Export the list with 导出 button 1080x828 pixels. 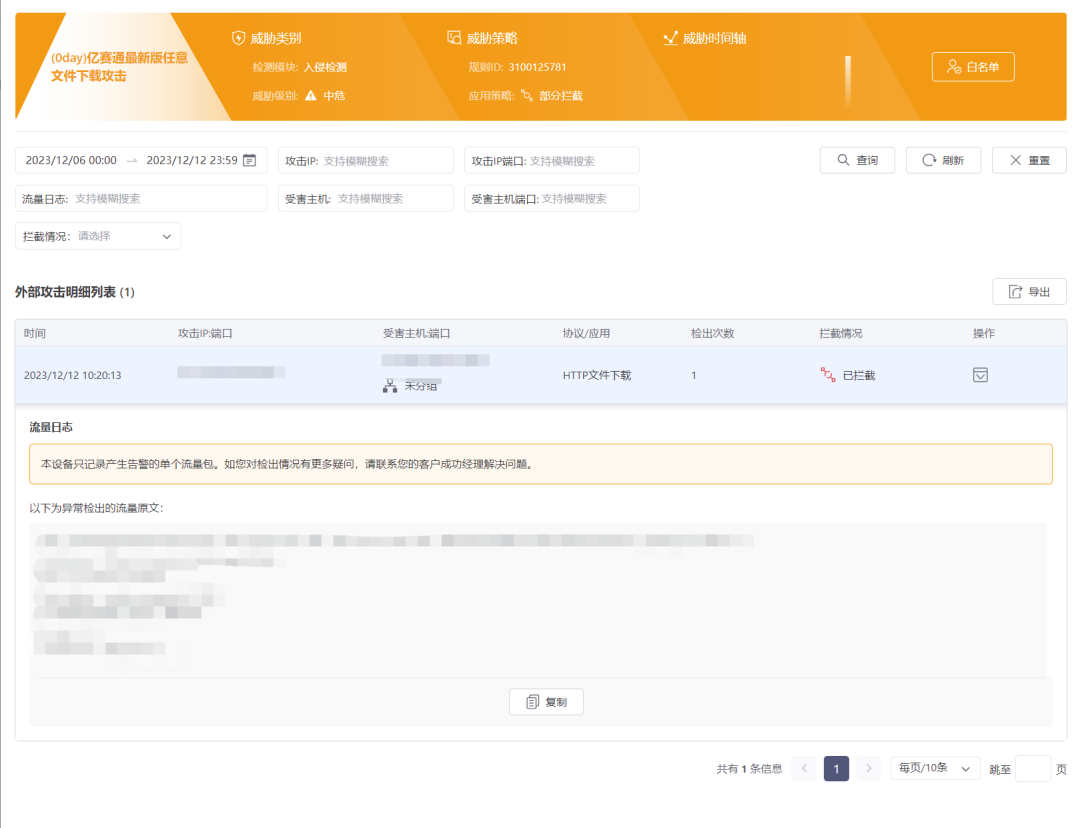(1029, 291)
